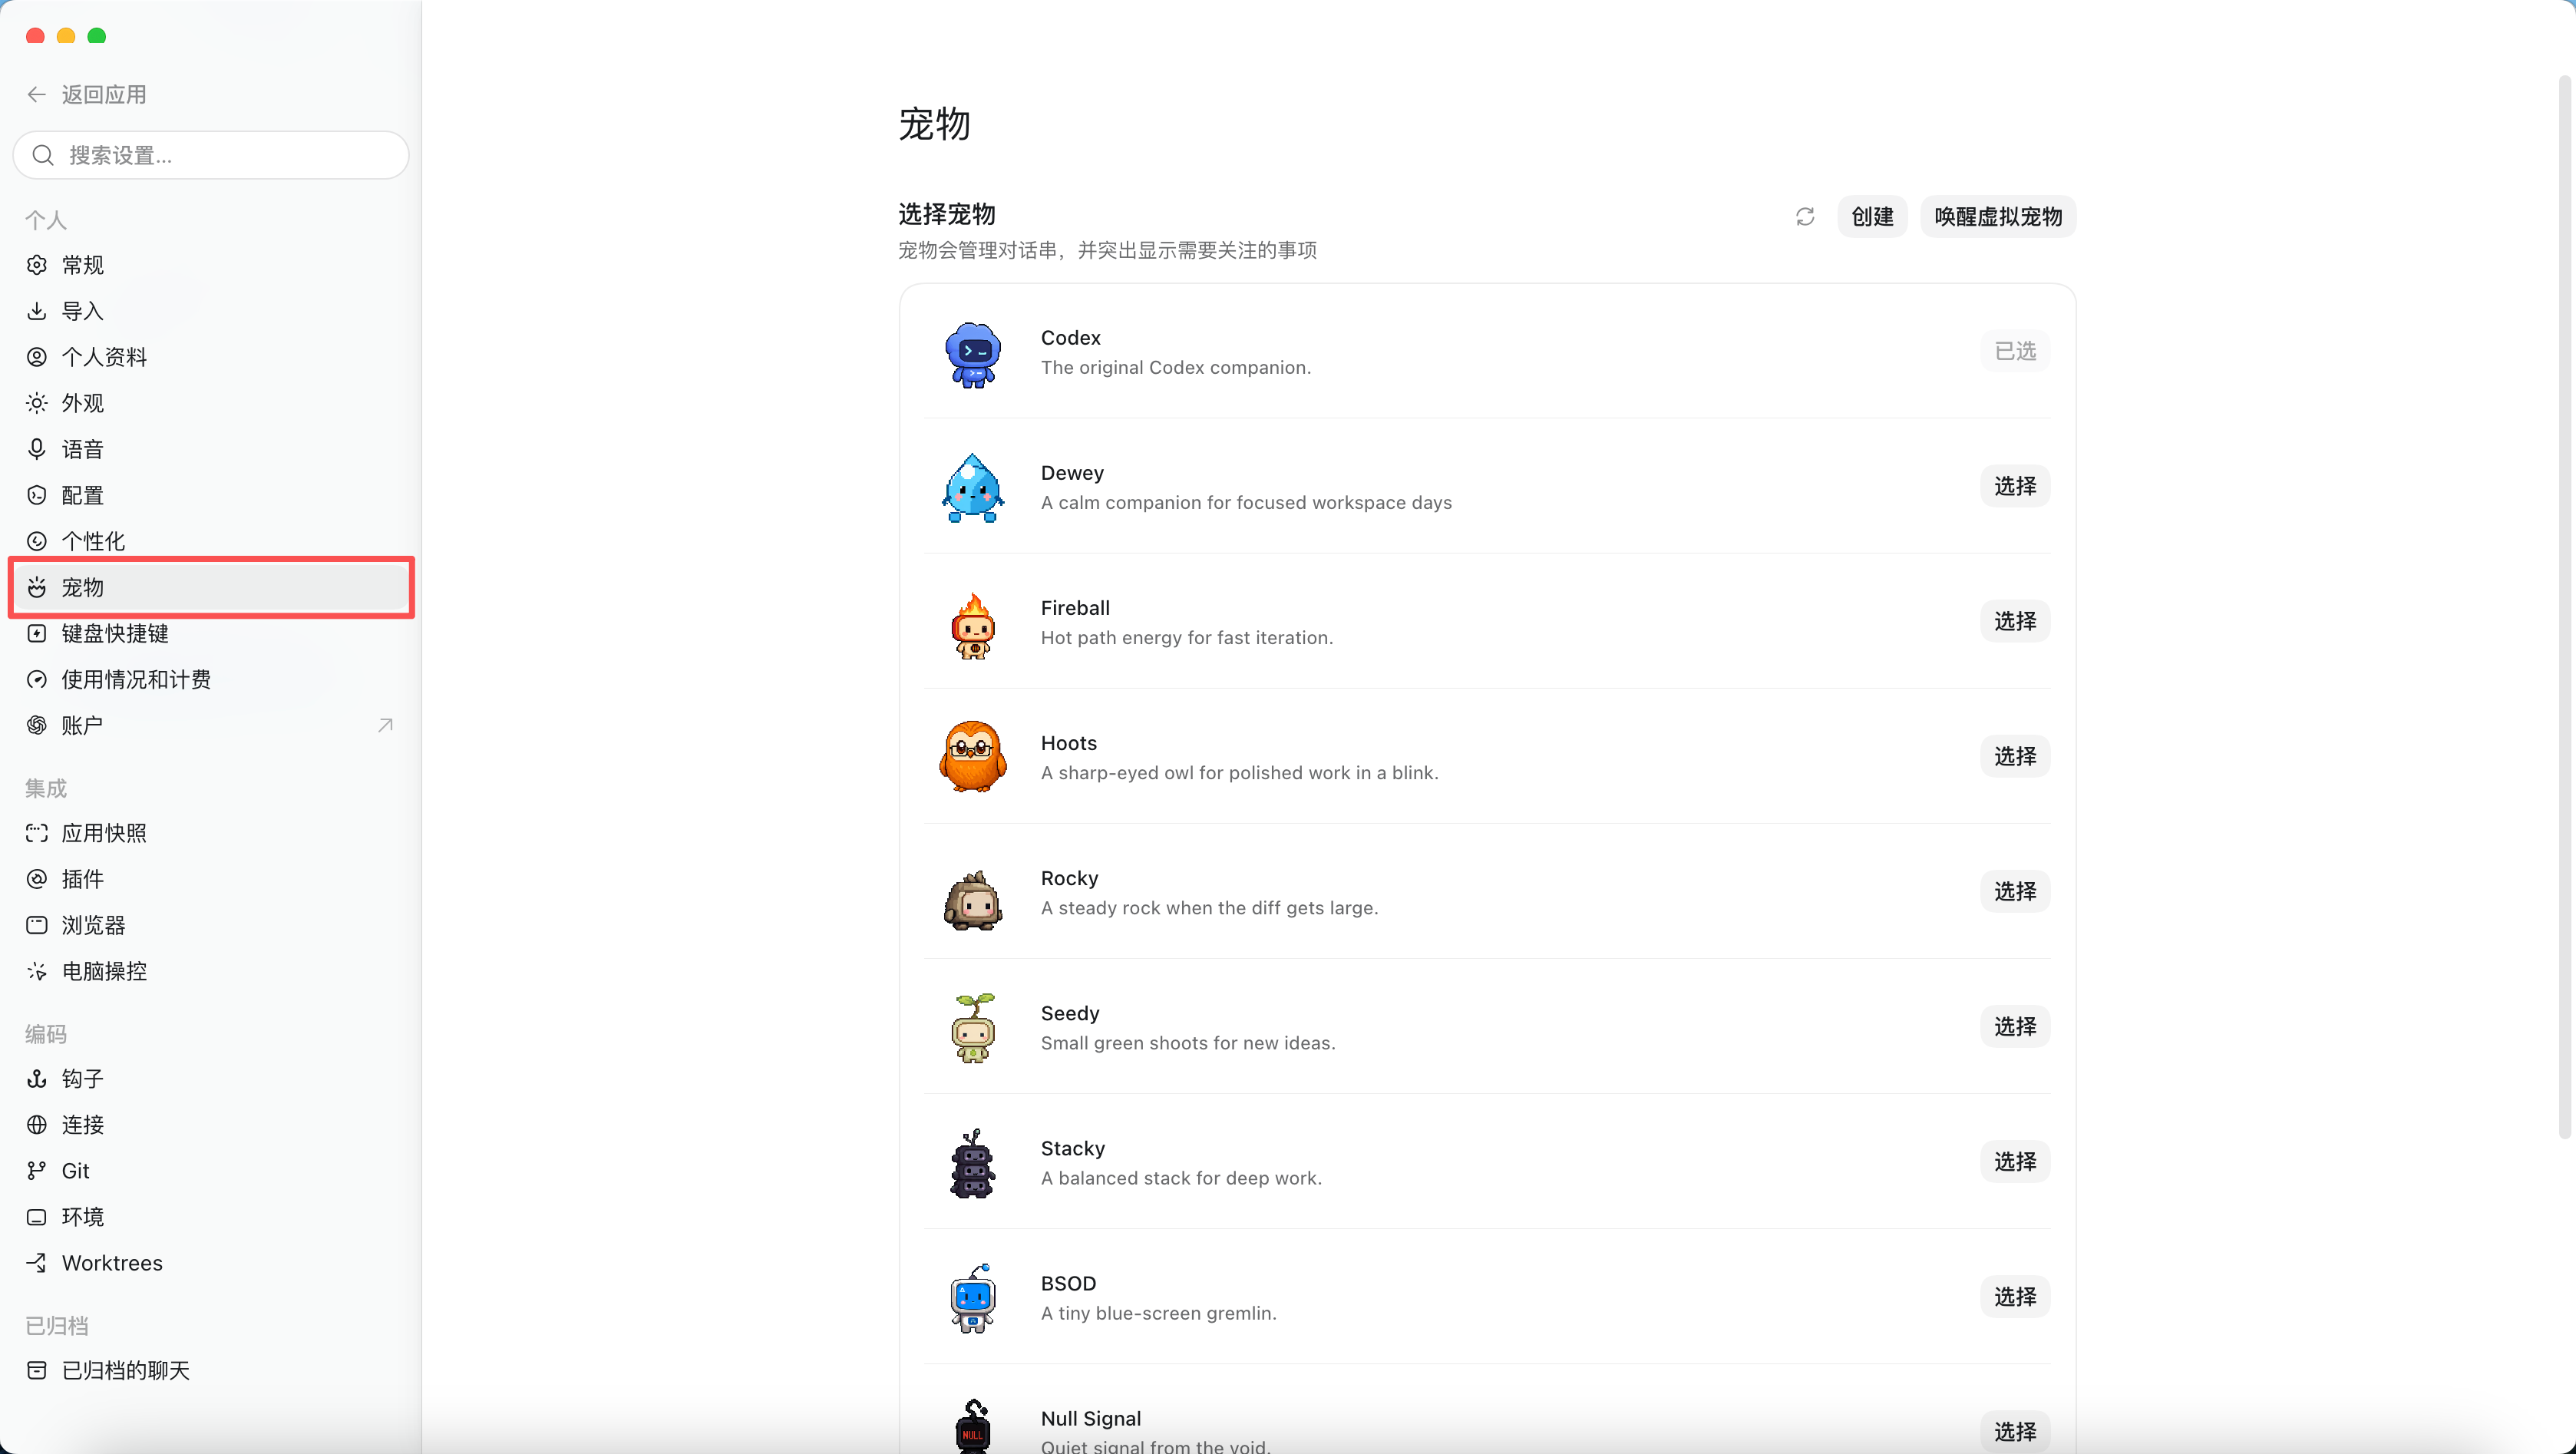Click the external link arrow on the 账户 row
Screen dimensions: 2576x1454
coord(385,725)
